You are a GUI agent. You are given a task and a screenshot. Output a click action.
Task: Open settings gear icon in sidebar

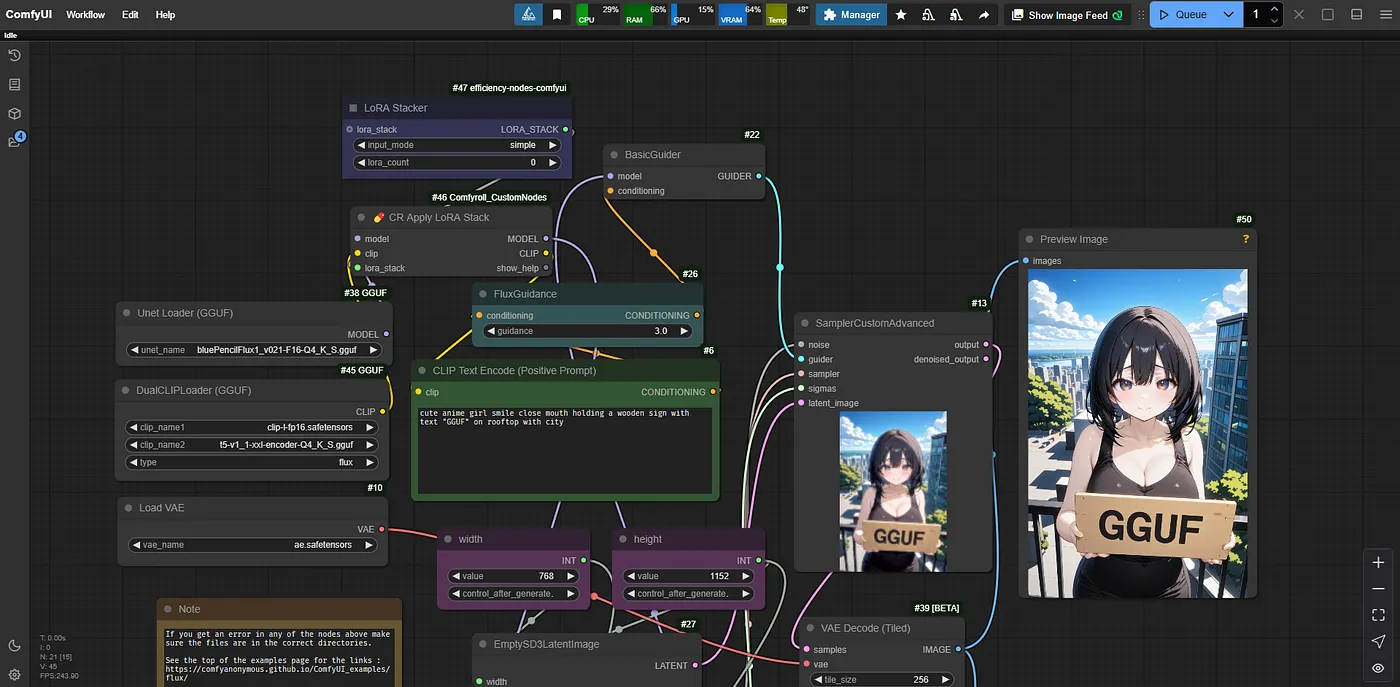(14, 675)
